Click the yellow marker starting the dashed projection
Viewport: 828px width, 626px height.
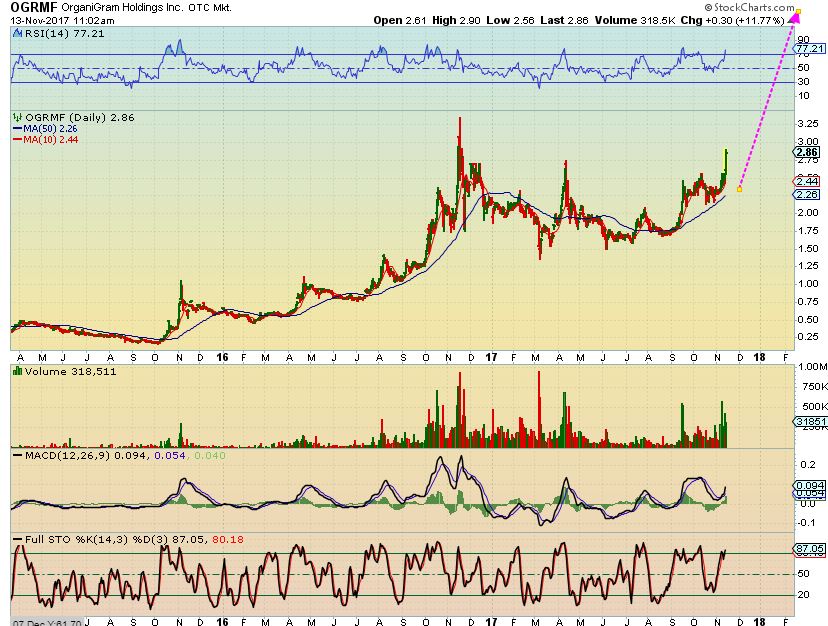pyautogui.click(x=738, y=188)
